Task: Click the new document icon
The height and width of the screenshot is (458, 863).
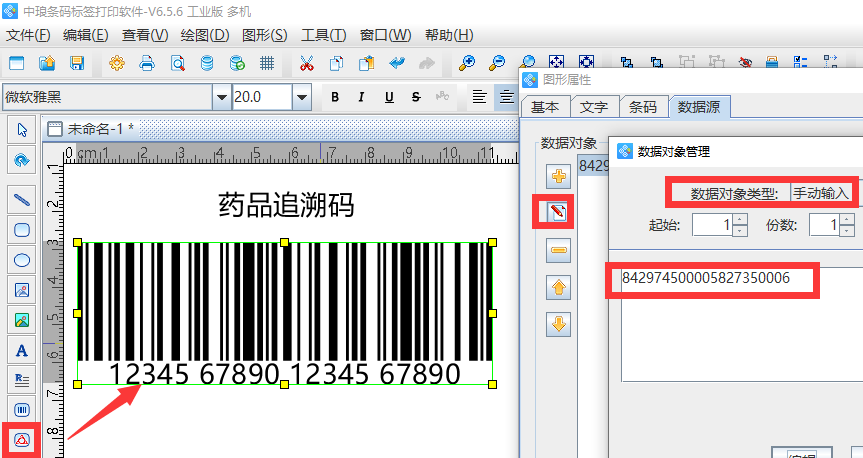Action: [17, 63]
